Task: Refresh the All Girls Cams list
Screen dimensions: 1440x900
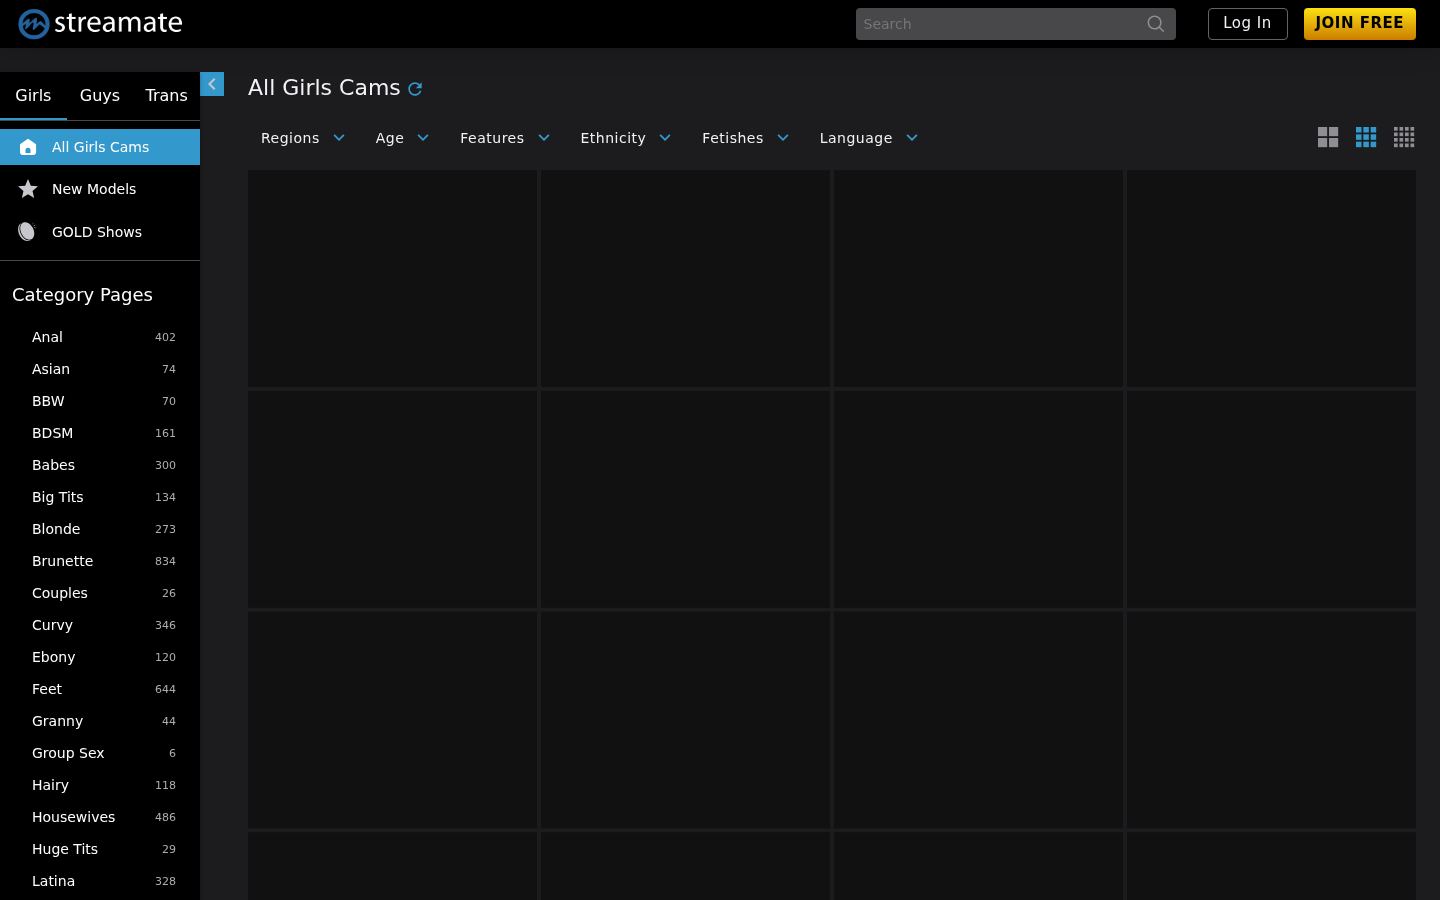Action: [x=415, y=89]
